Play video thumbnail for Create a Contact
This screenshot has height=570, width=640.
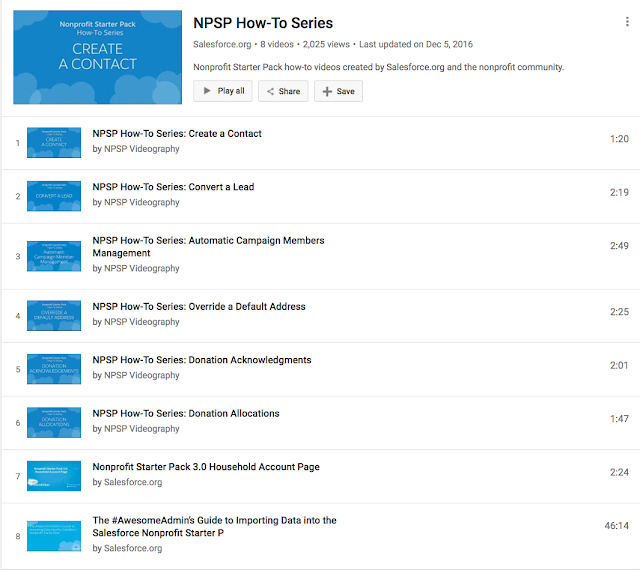54,142
